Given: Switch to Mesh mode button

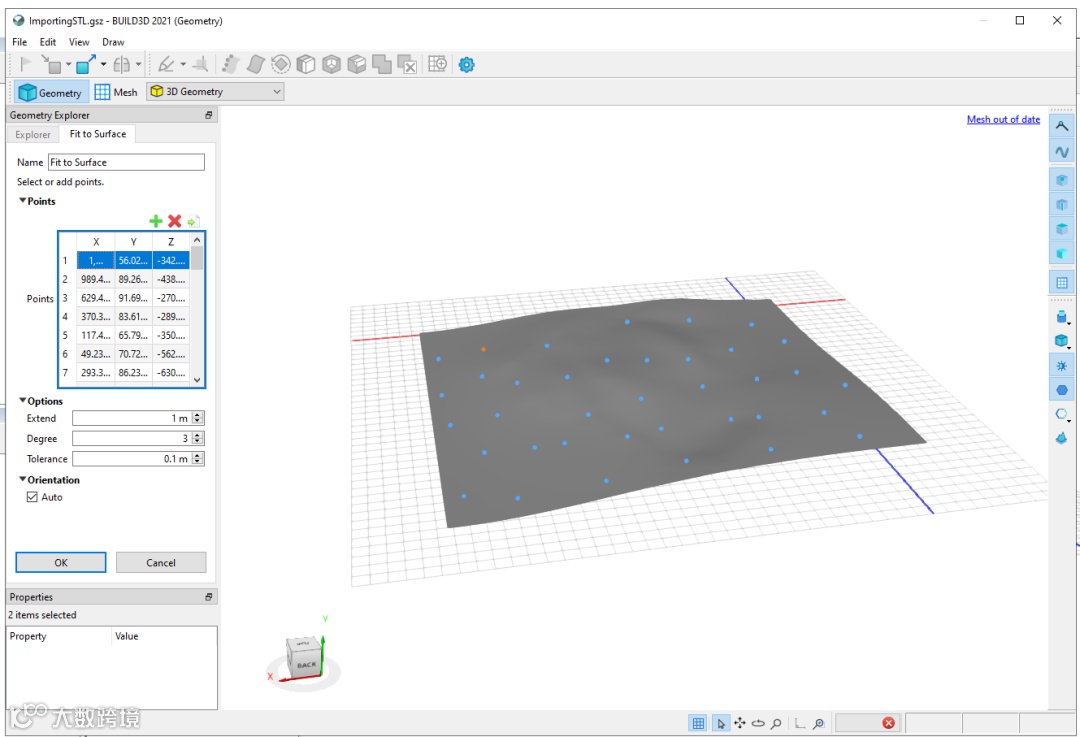Looking at the screenshot, I should click(x=116, y=92).
